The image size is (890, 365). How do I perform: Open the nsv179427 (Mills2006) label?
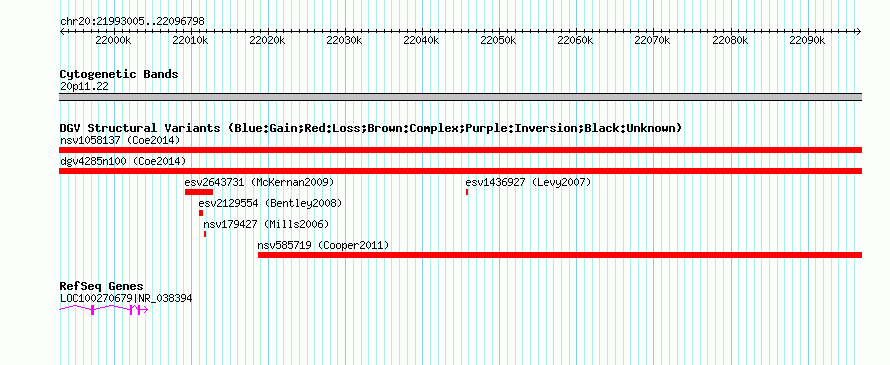[x=266, y=224]
